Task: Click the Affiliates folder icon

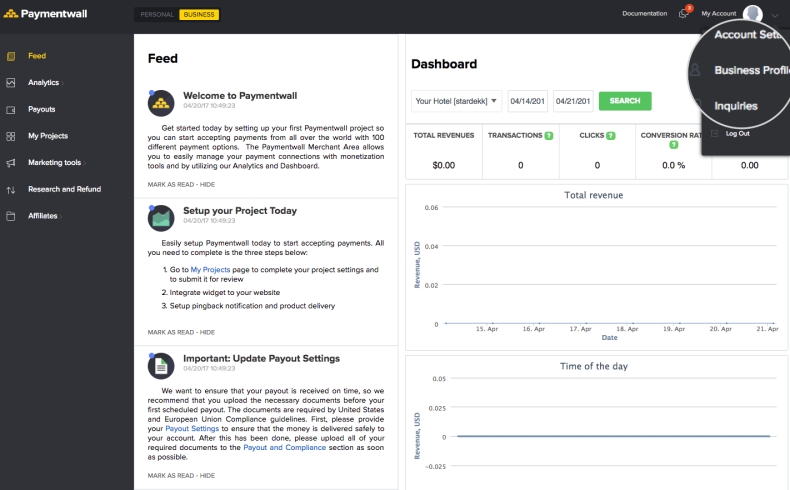Action: click(10, 216)
